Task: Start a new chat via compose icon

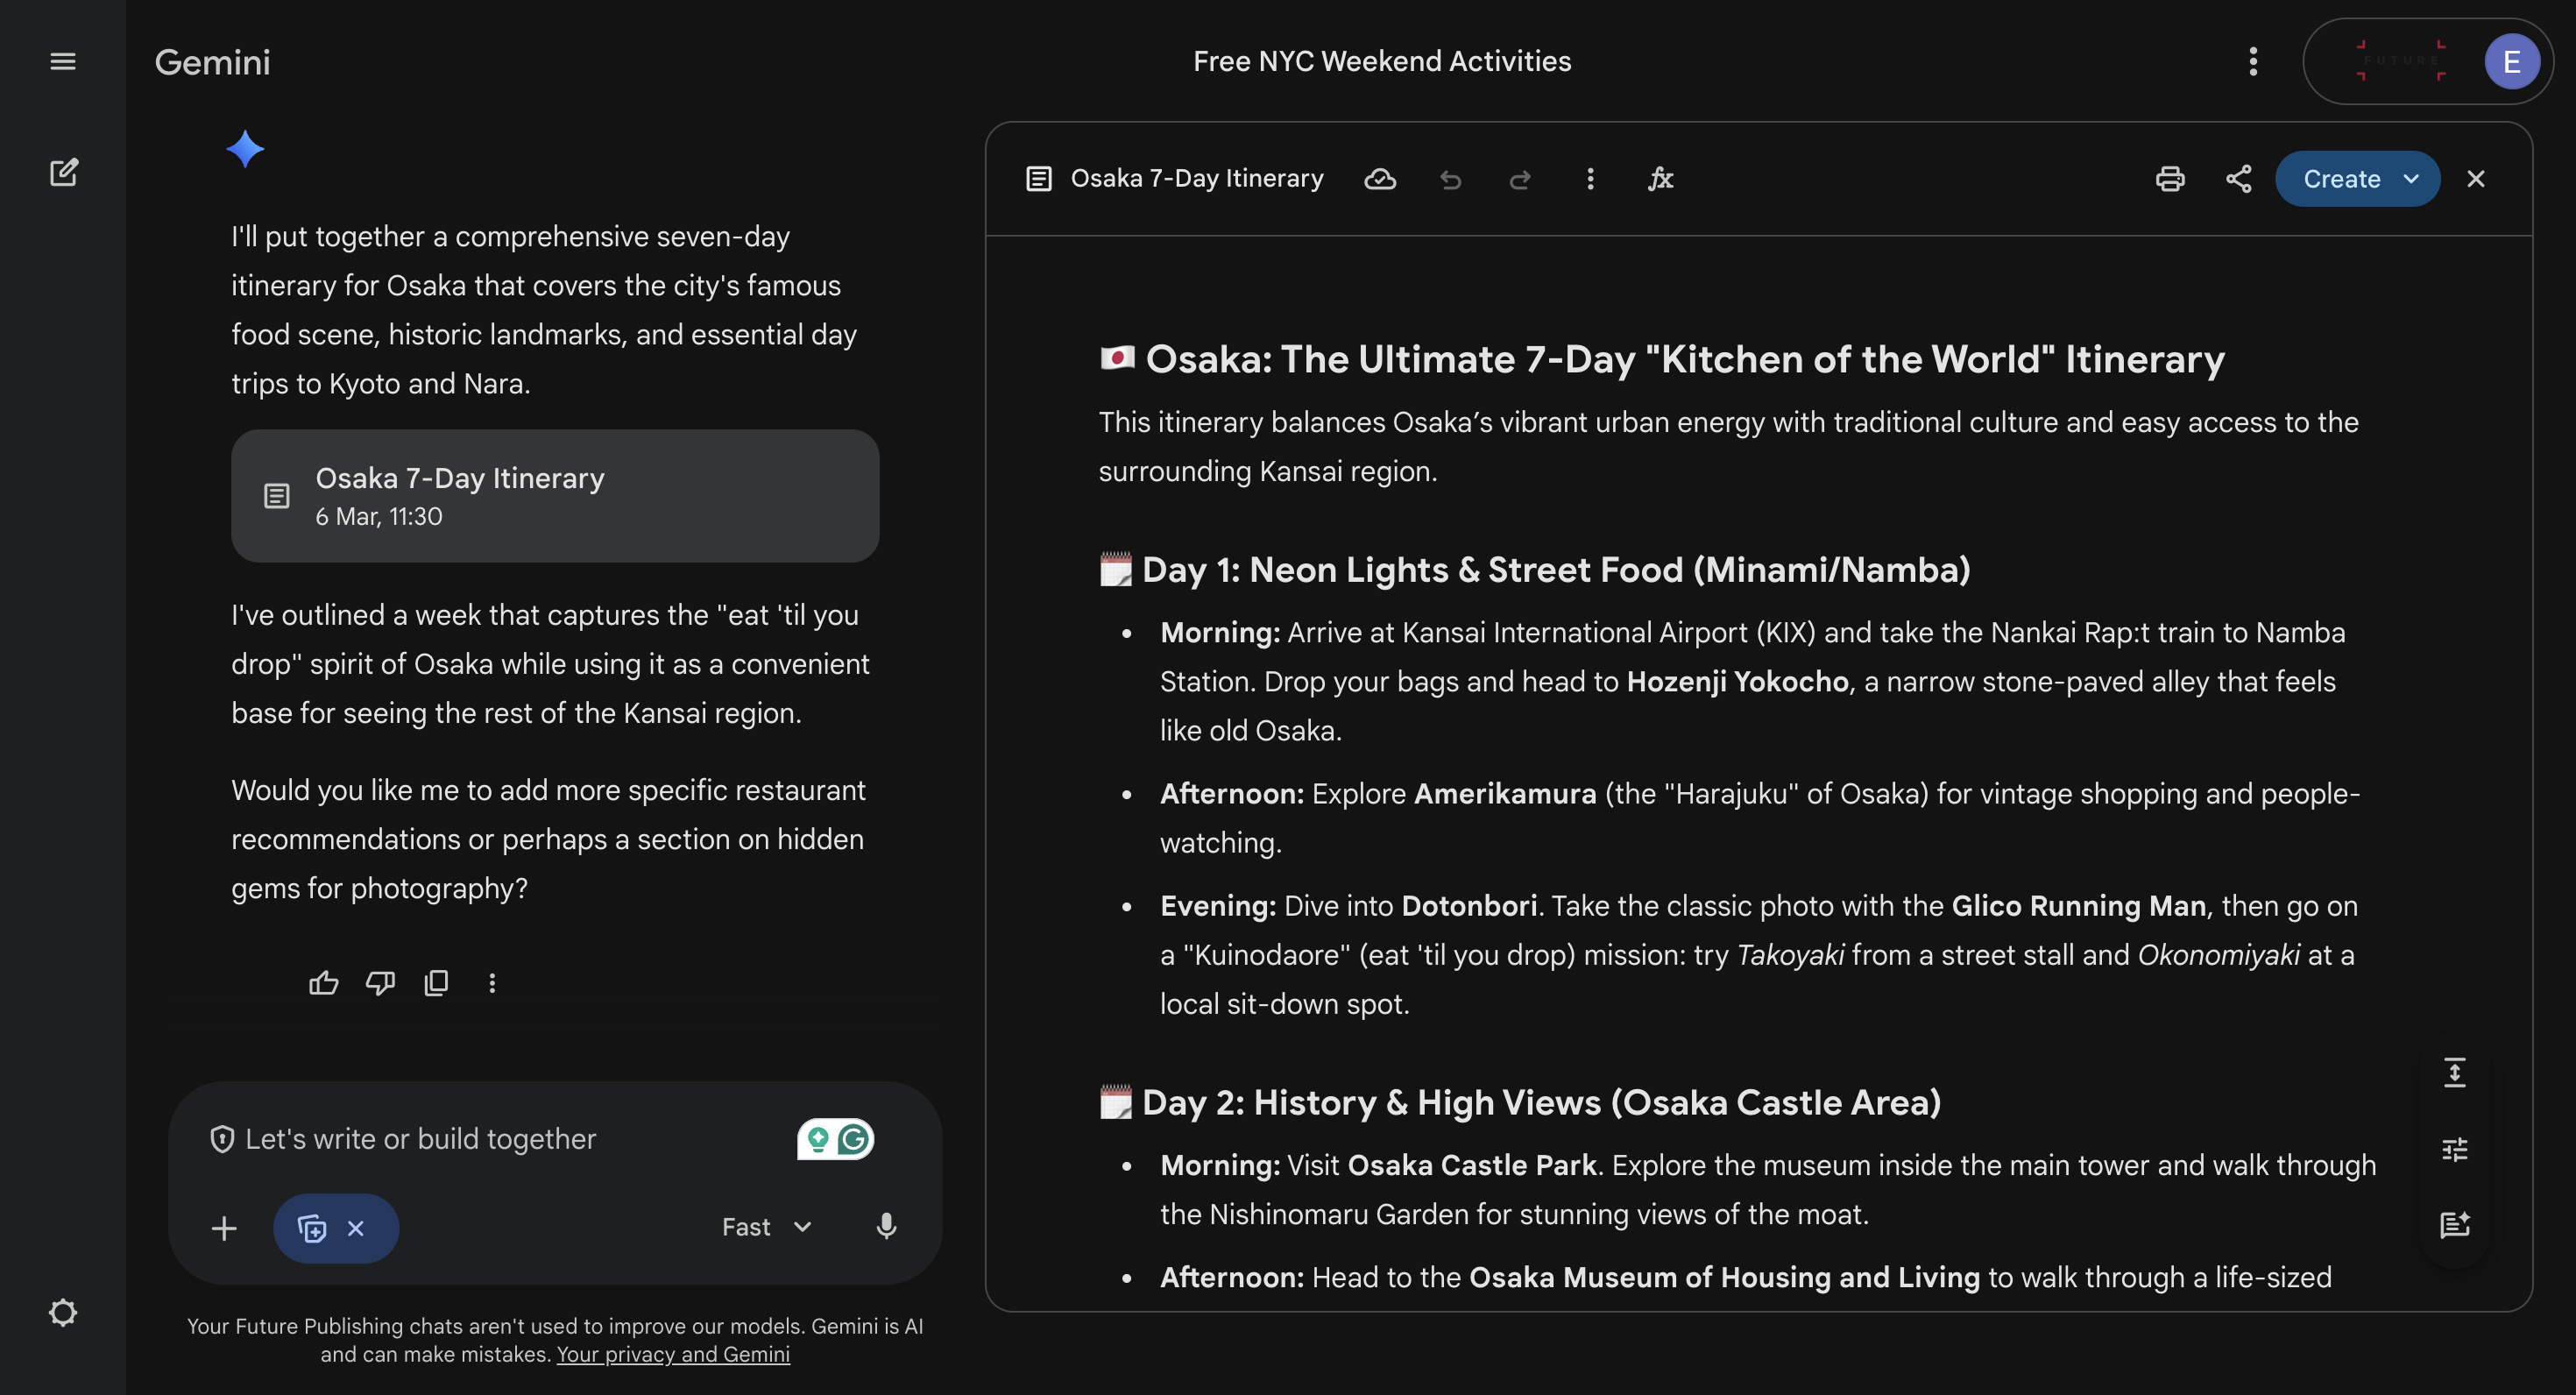Action: tap(63, 172)
